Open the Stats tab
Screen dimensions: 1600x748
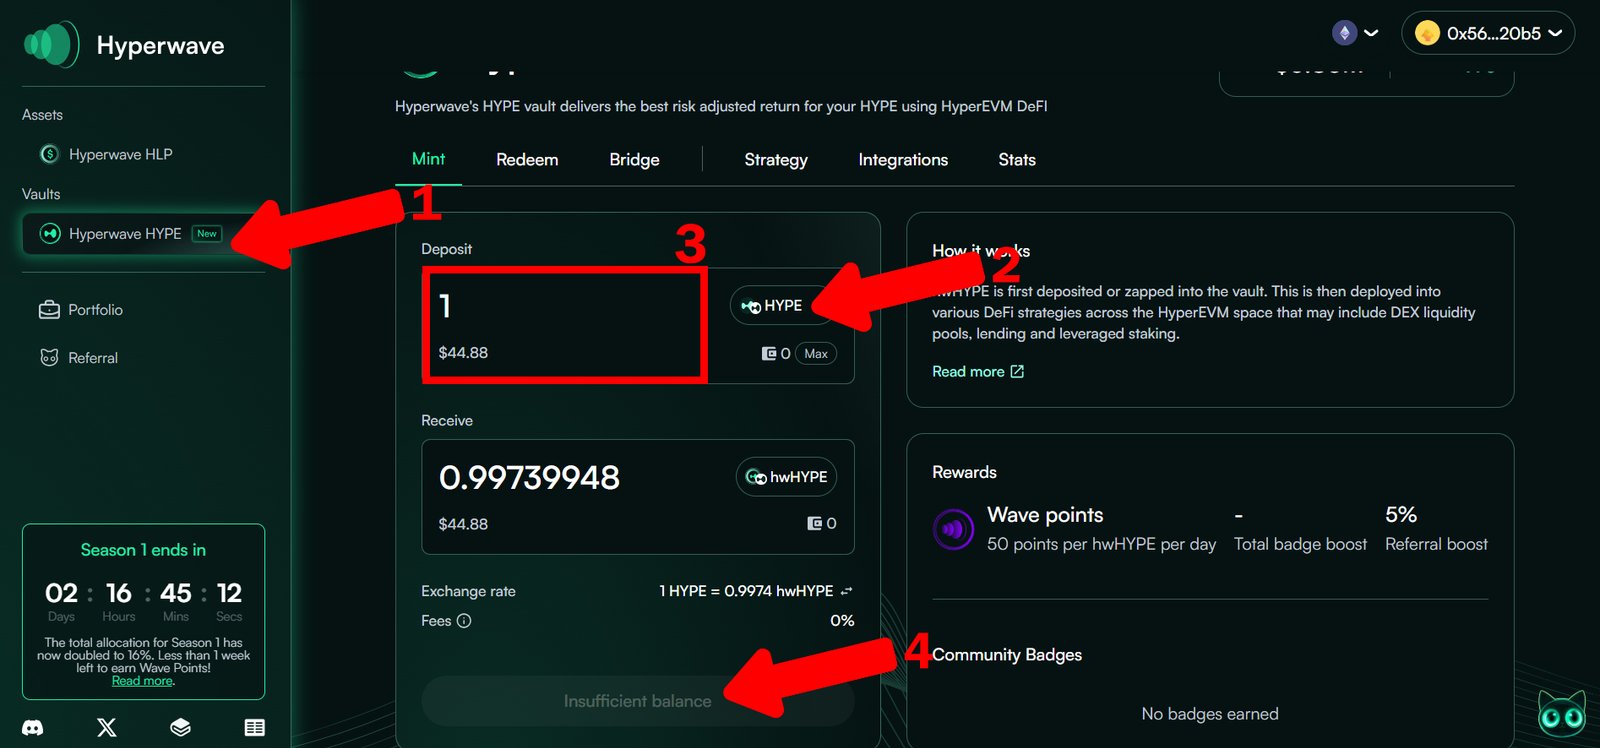pyautogui.click(x=1016, y=160)
